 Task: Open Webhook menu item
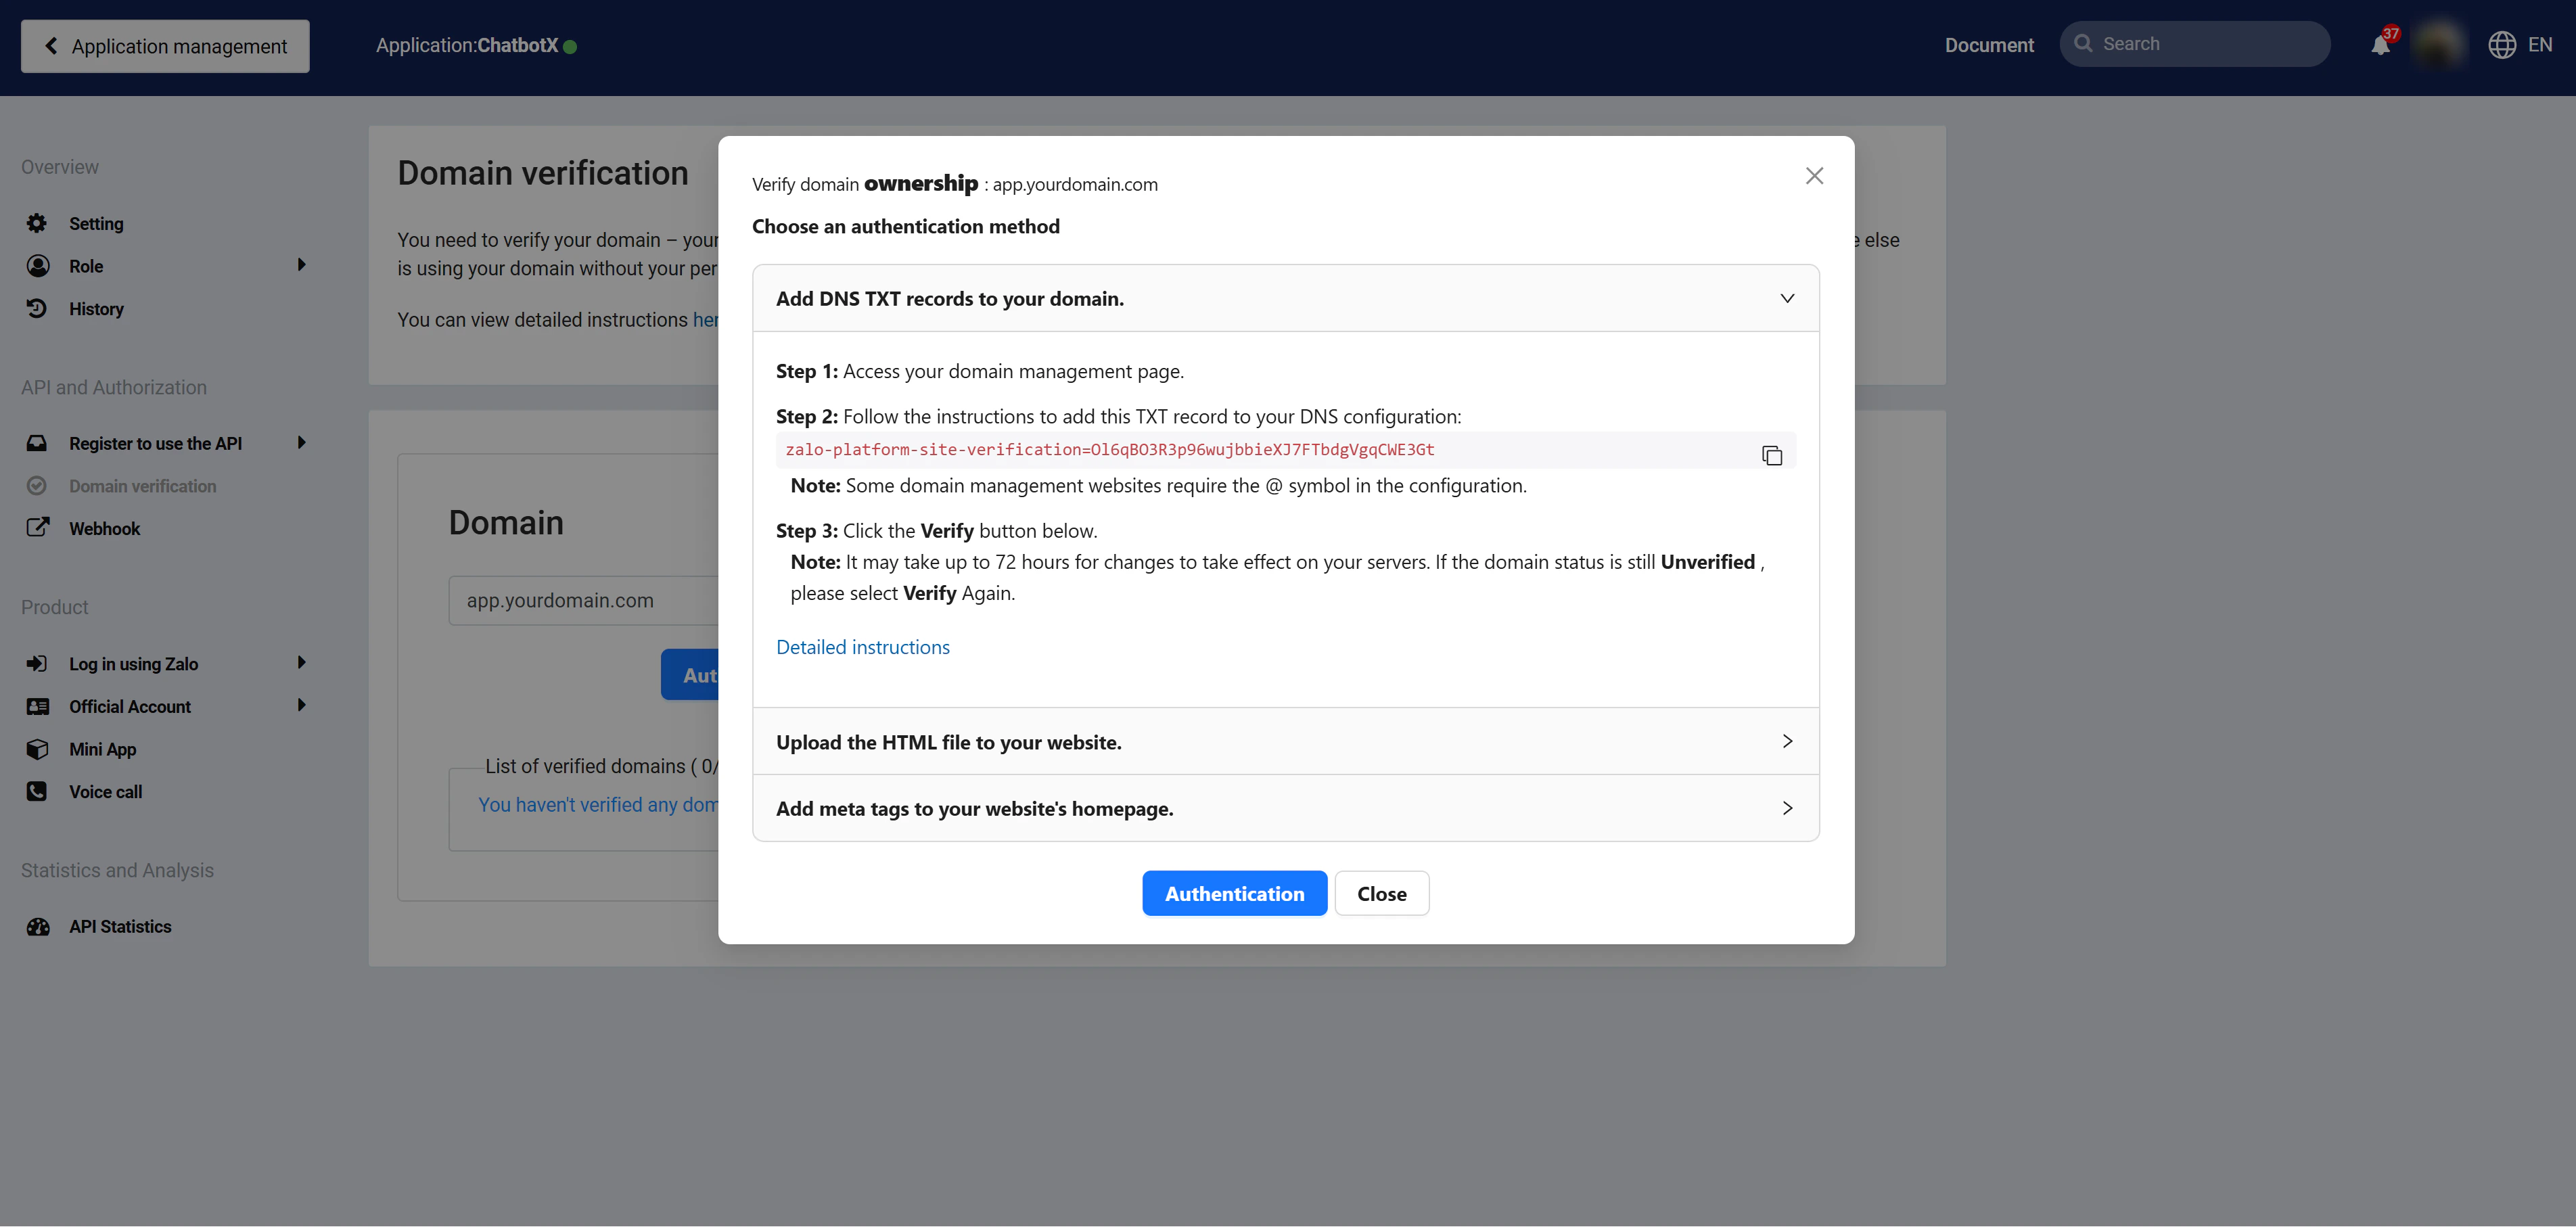point(104,529)
